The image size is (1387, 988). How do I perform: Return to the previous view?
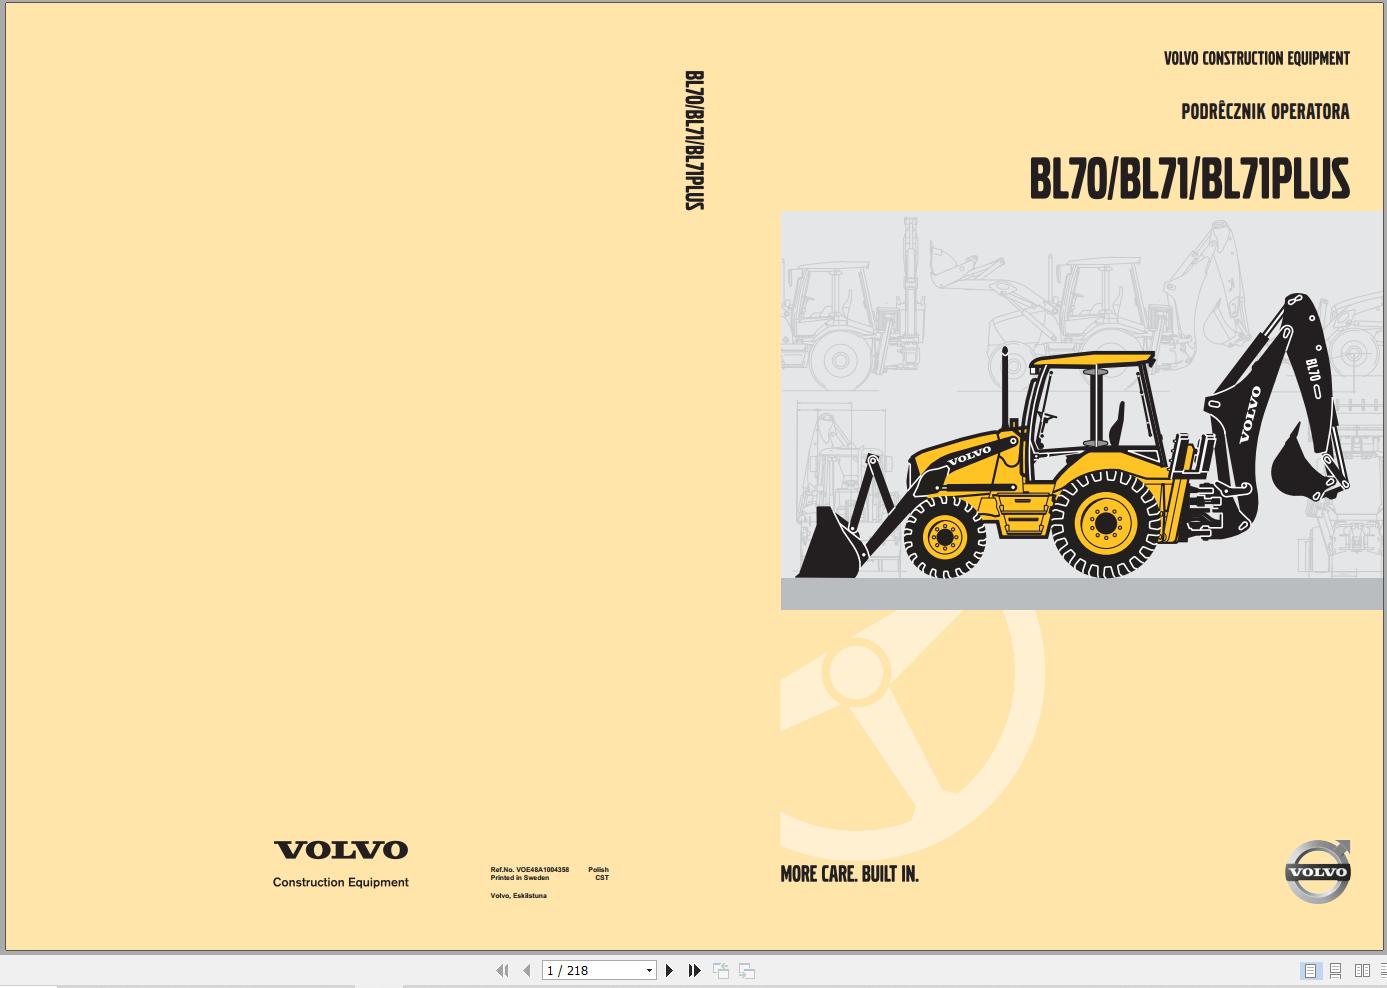pos(719,970)
